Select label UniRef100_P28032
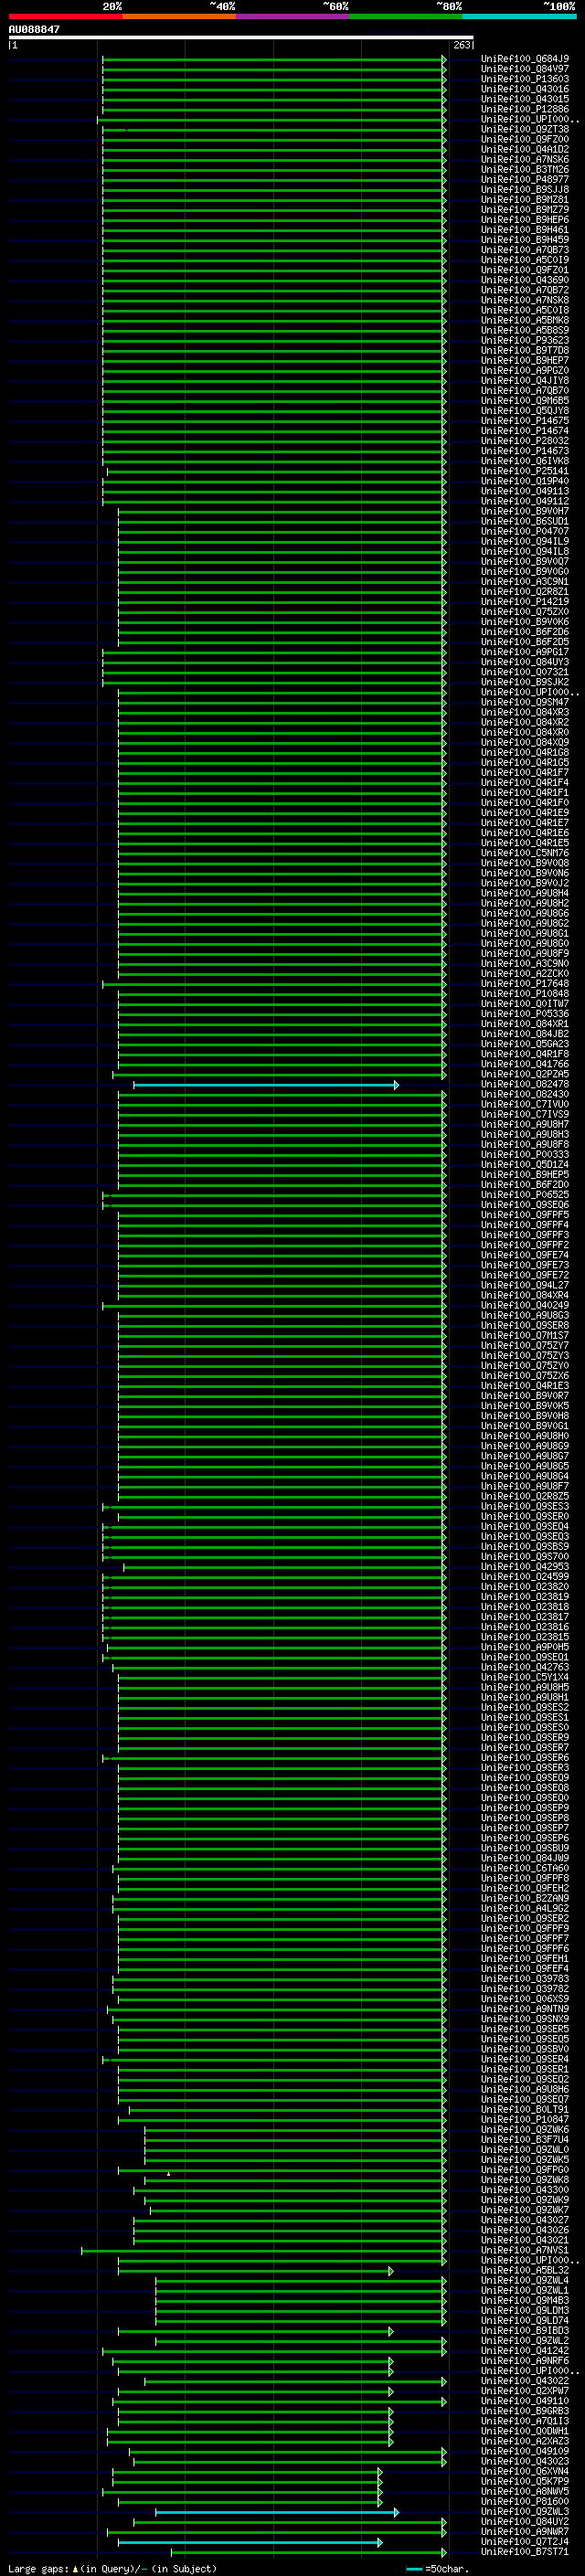Image resolution: width=585 pixels, height=2576 pixels. click(x=525, y=441)
